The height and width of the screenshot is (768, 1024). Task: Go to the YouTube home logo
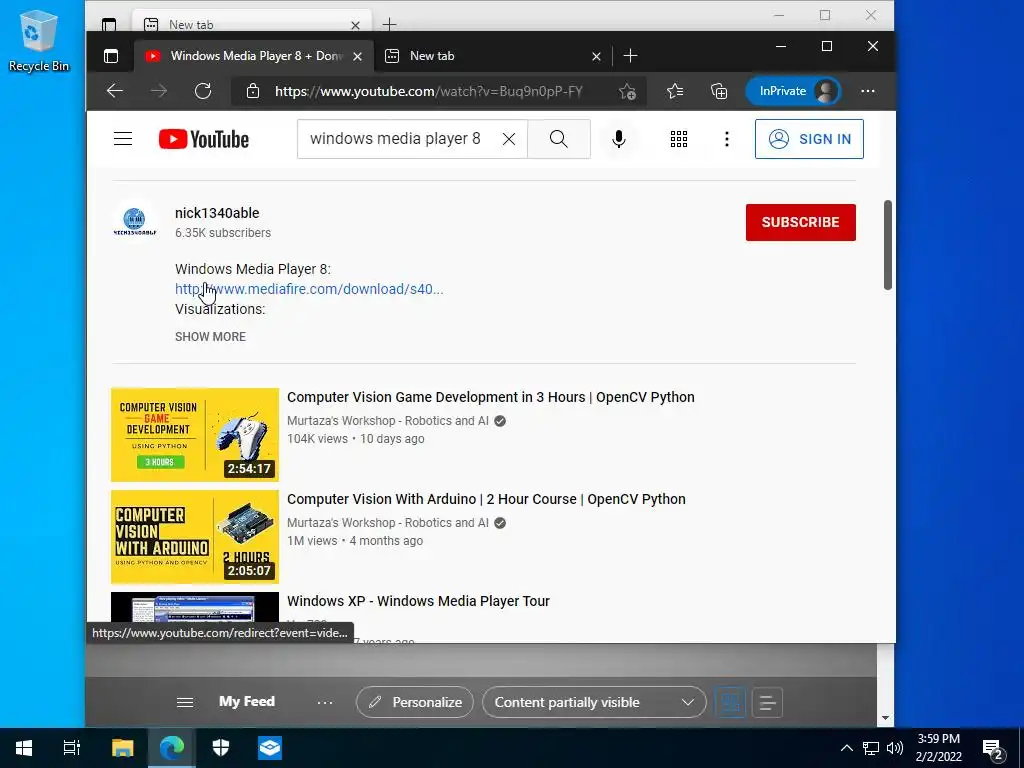[x=204, y=139]
